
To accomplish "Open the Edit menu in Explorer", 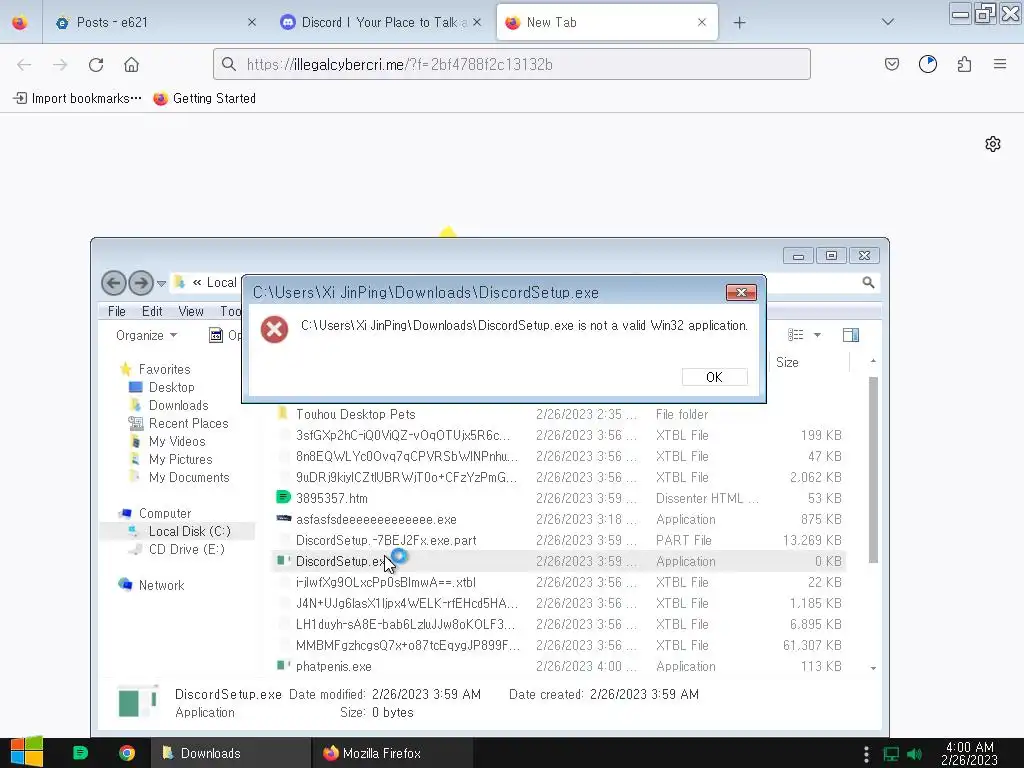I will point(152,312).
